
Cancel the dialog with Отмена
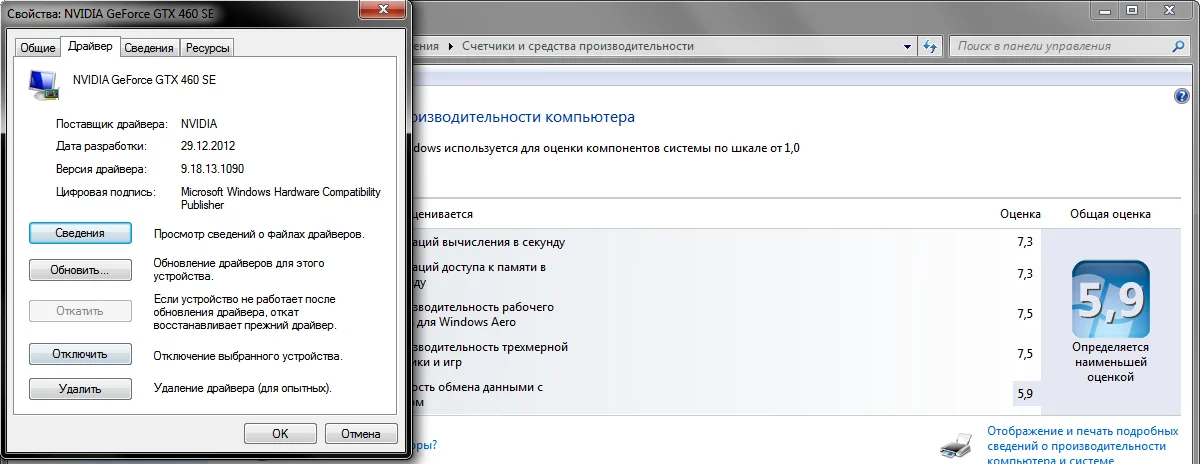coord(361,434)
